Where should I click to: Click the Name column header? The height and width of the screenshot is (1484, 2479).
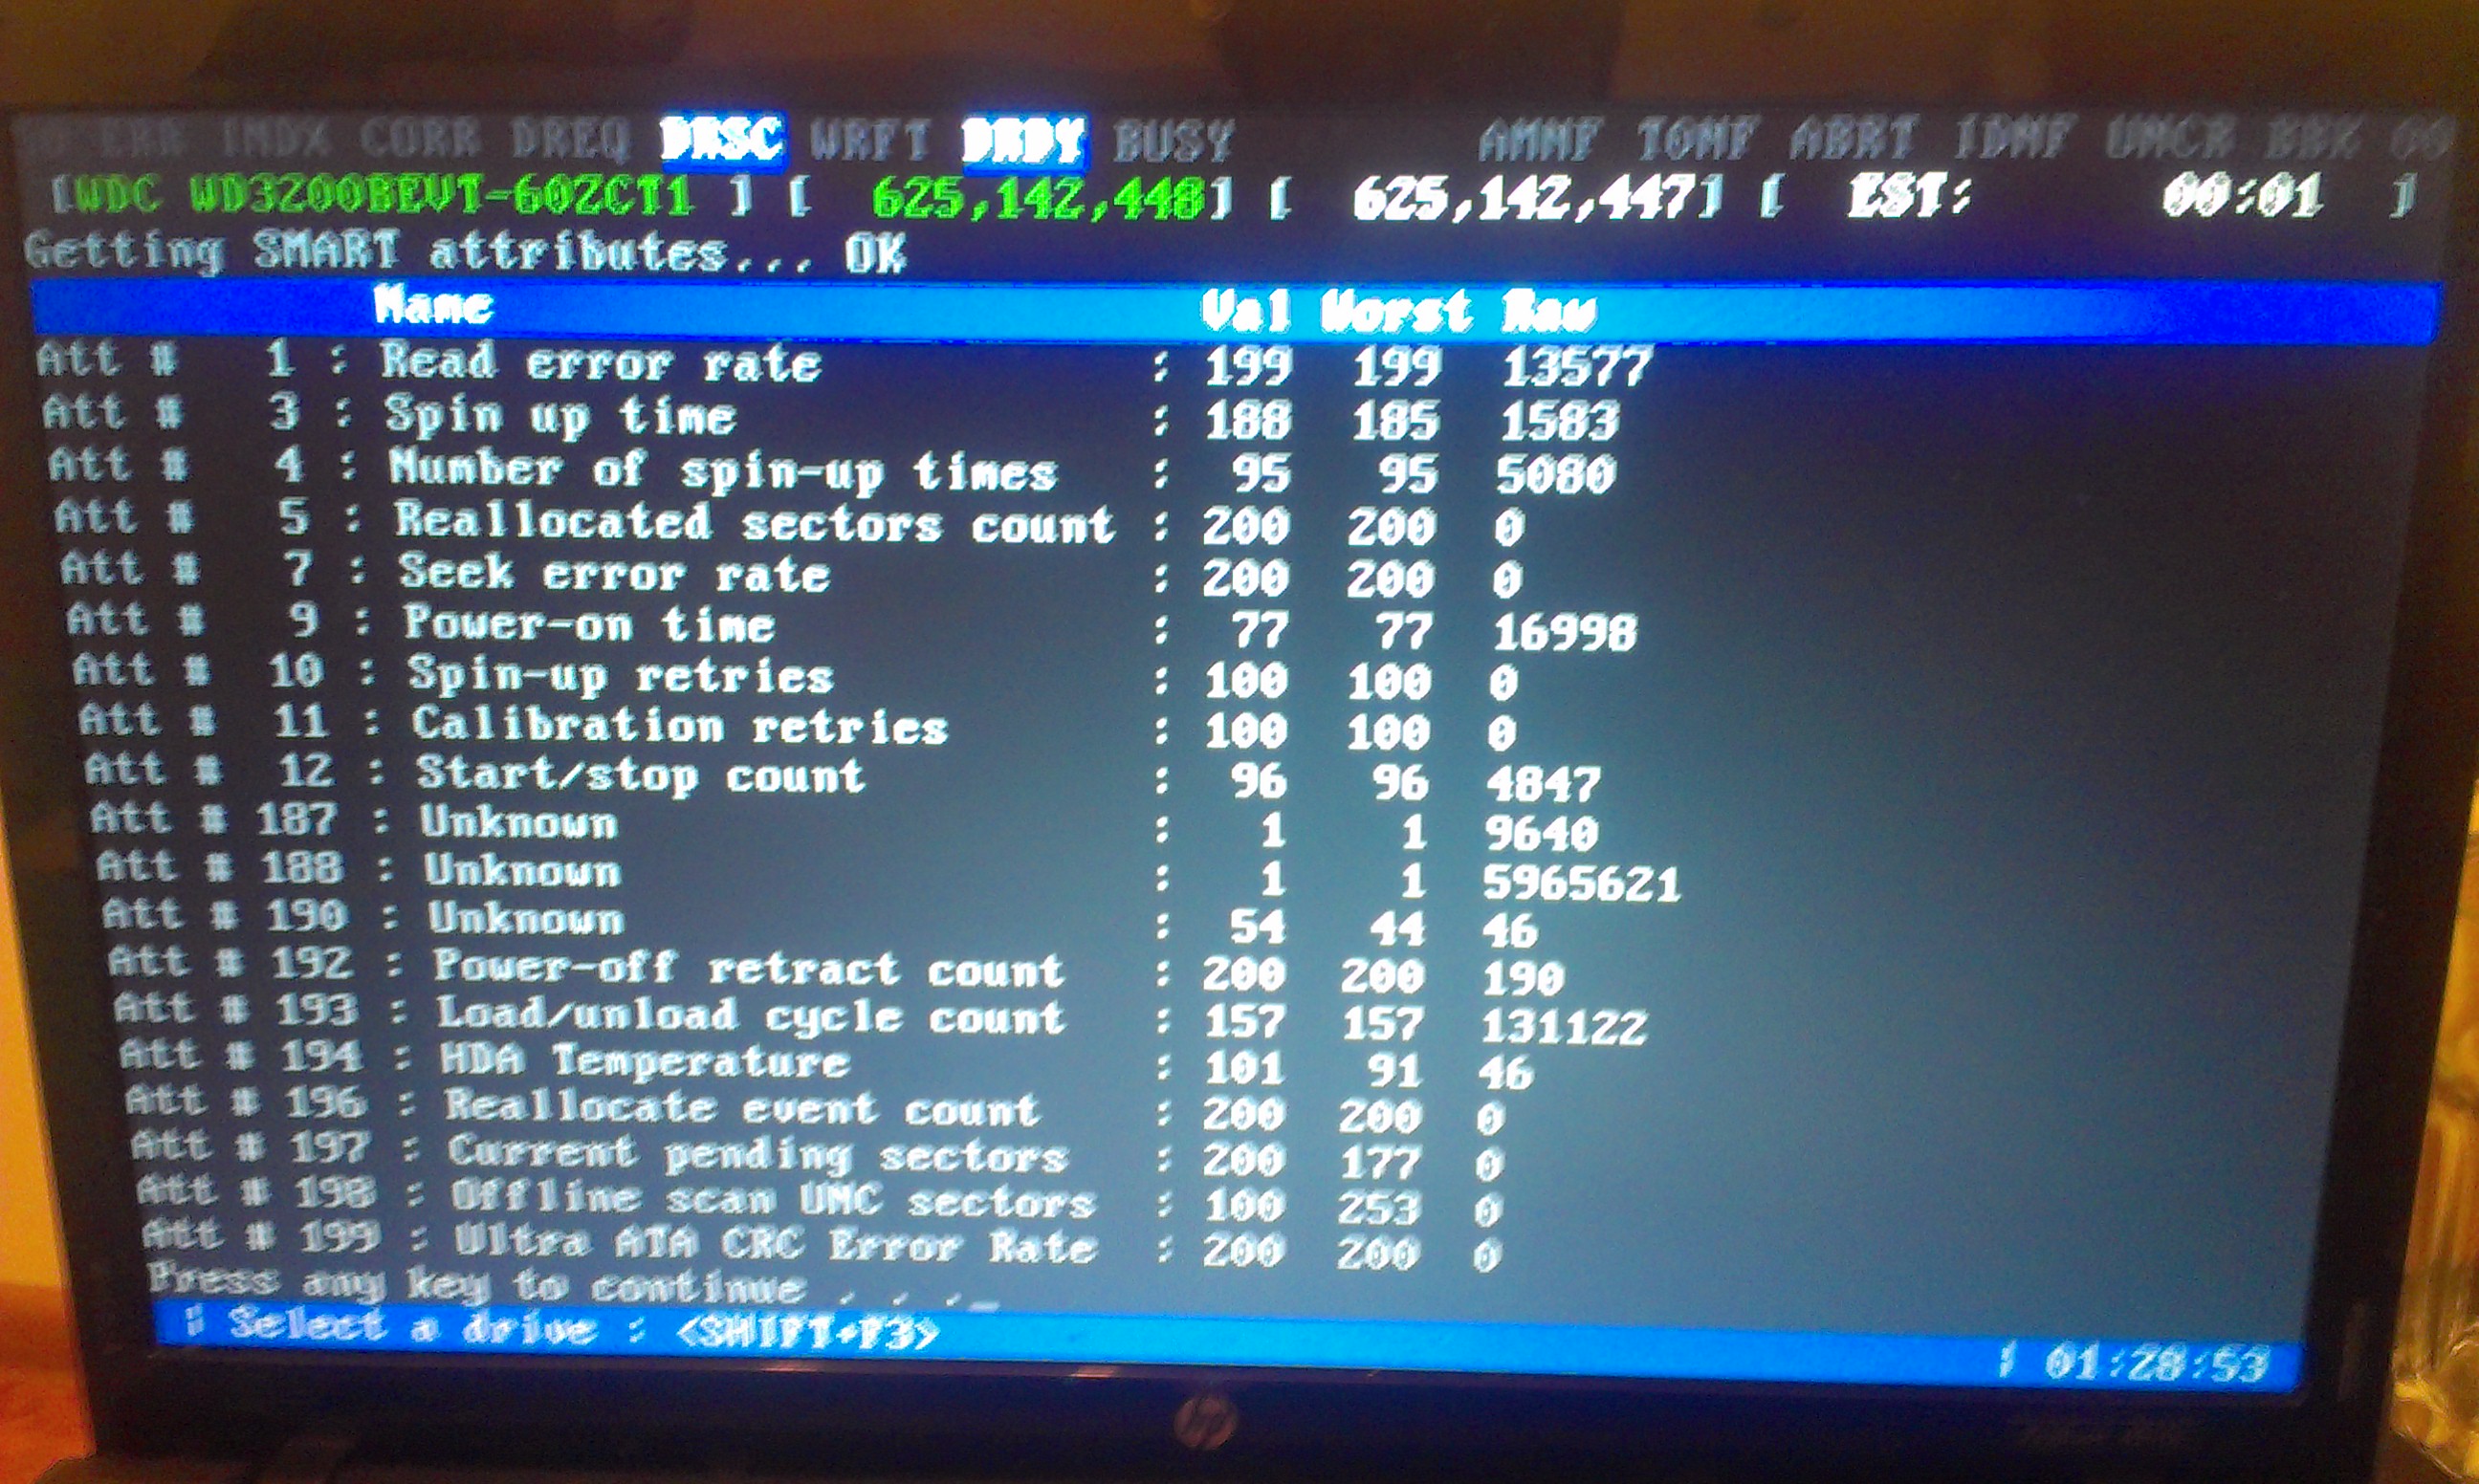pos(434,306)
